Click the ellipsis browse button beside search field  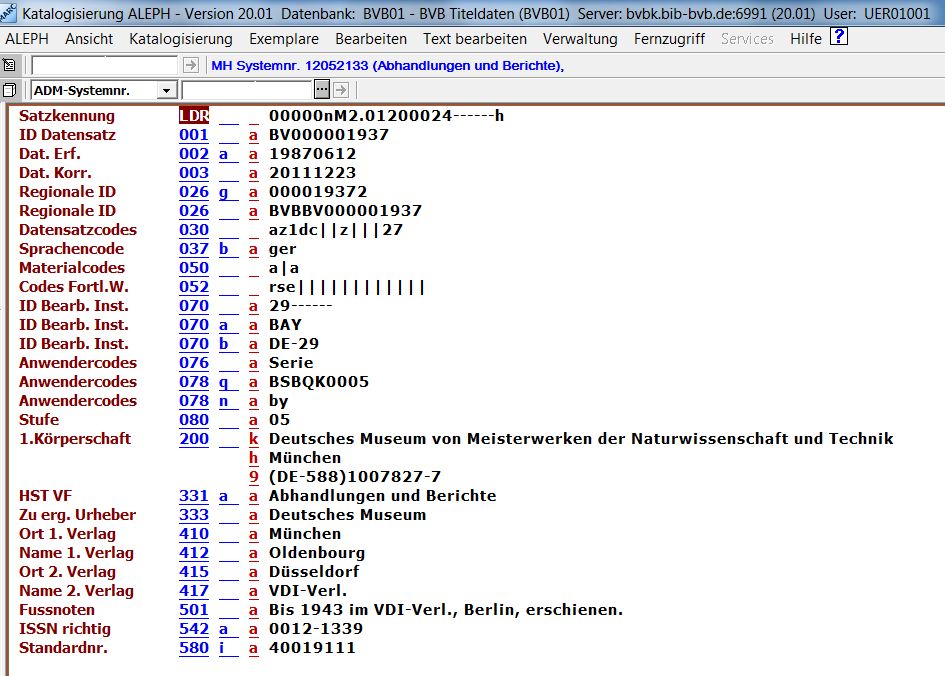322,90
